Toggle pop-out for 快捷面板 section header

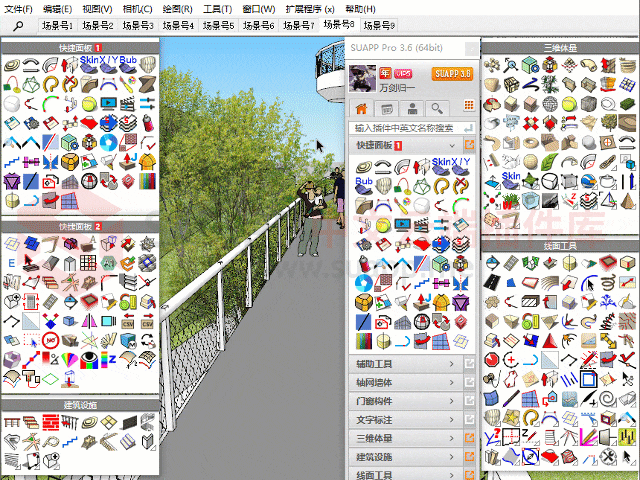tap(469, 146)
